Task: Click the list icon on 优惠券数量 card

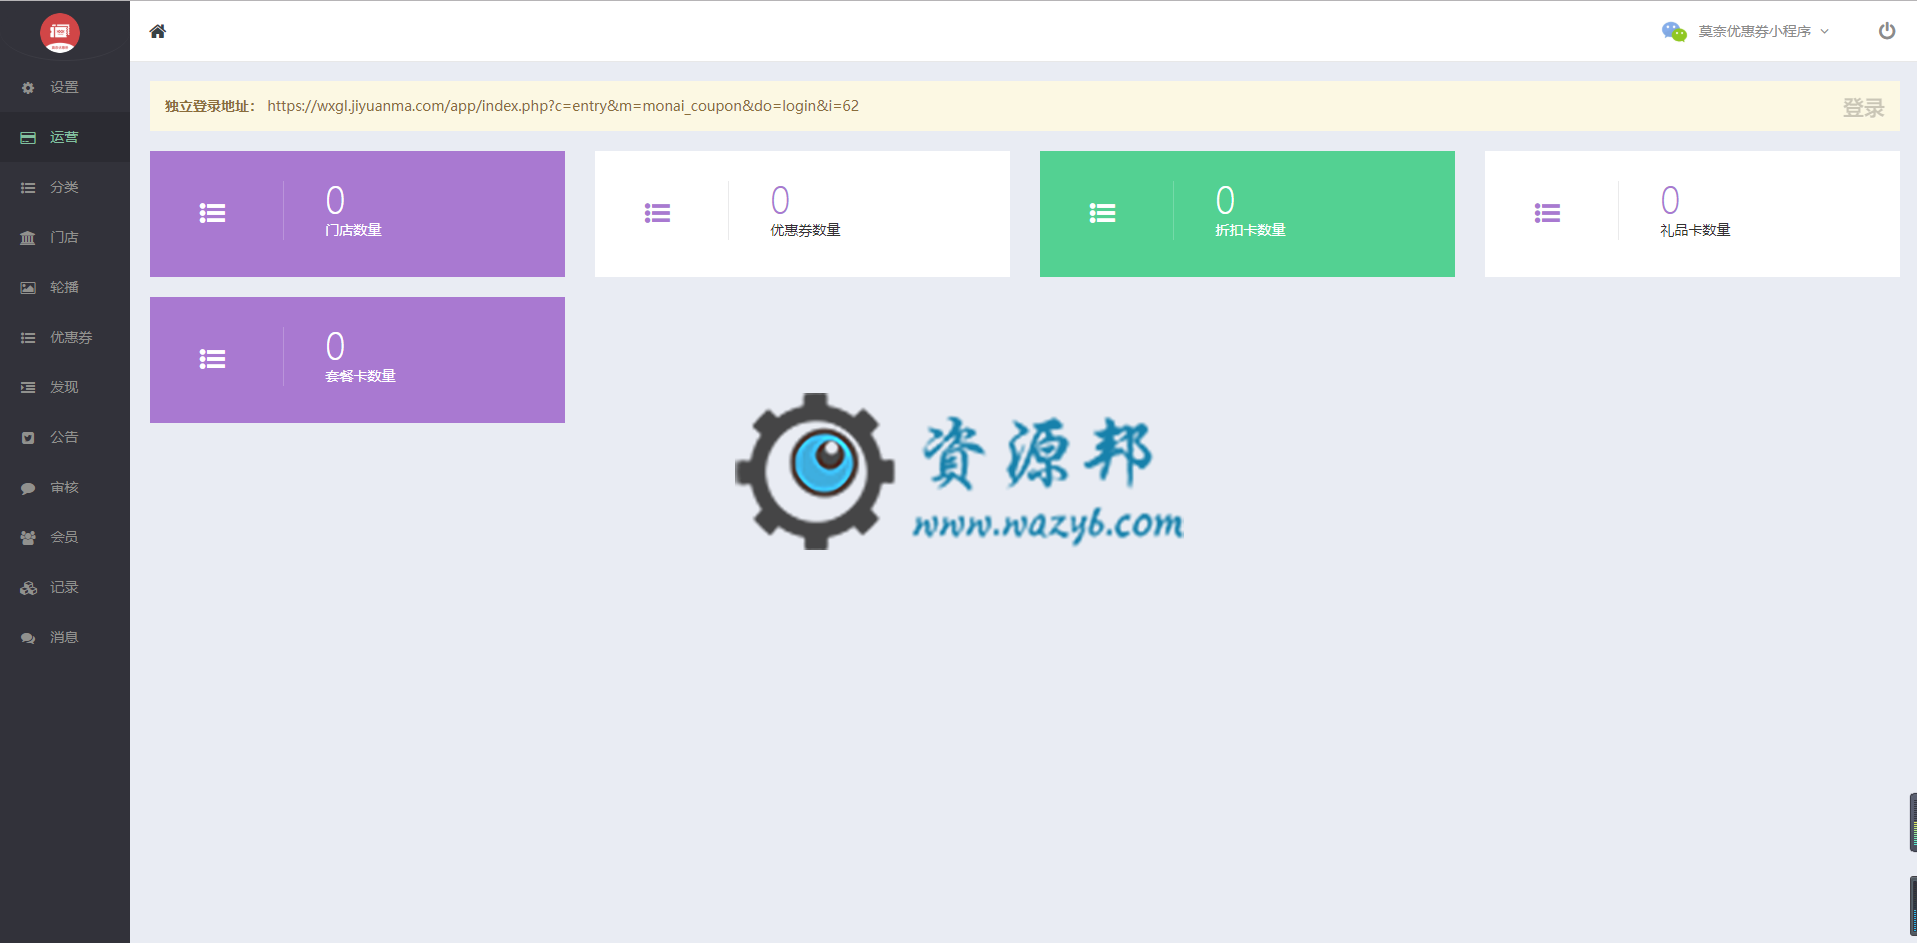Action: 657,213
